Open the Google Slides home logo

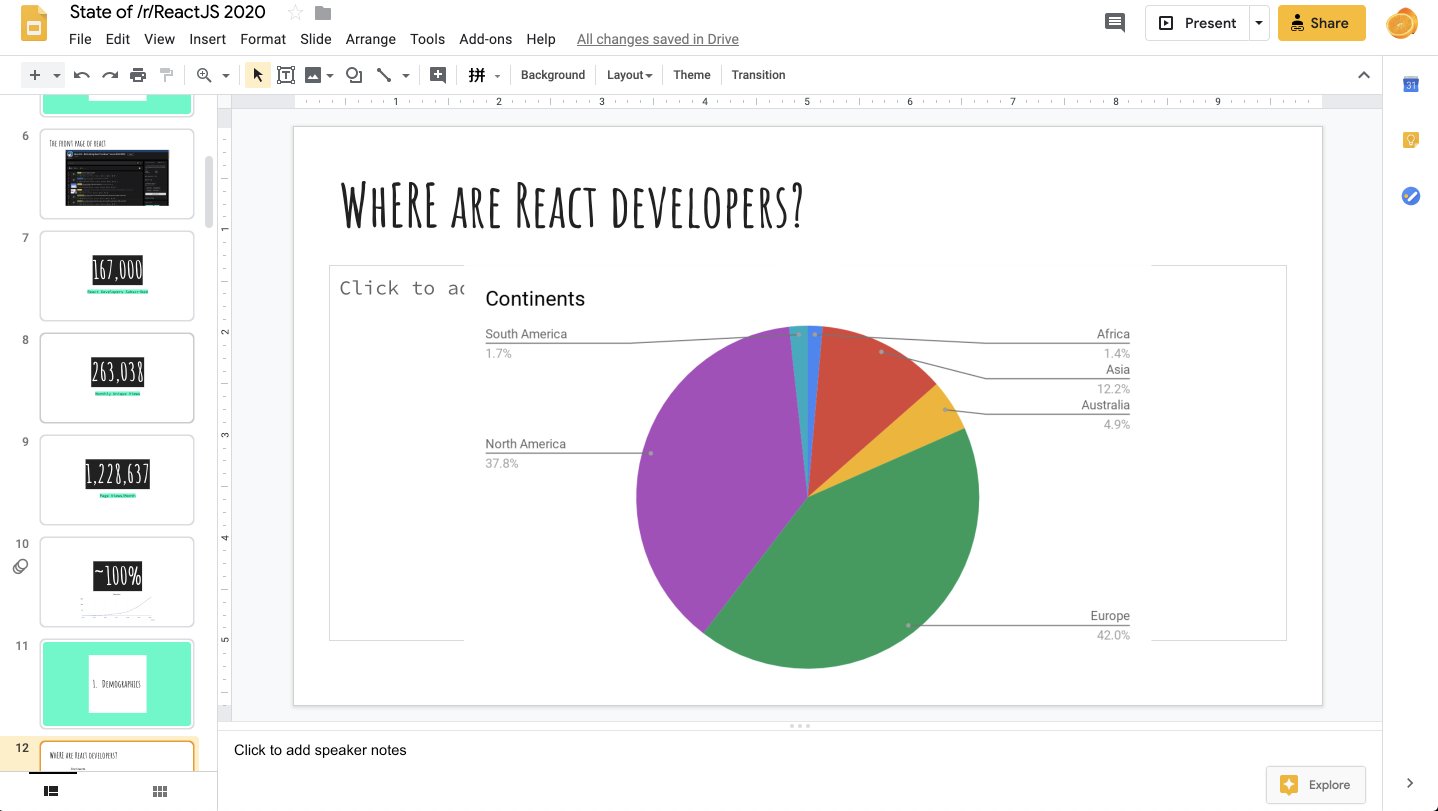[34, 24]
